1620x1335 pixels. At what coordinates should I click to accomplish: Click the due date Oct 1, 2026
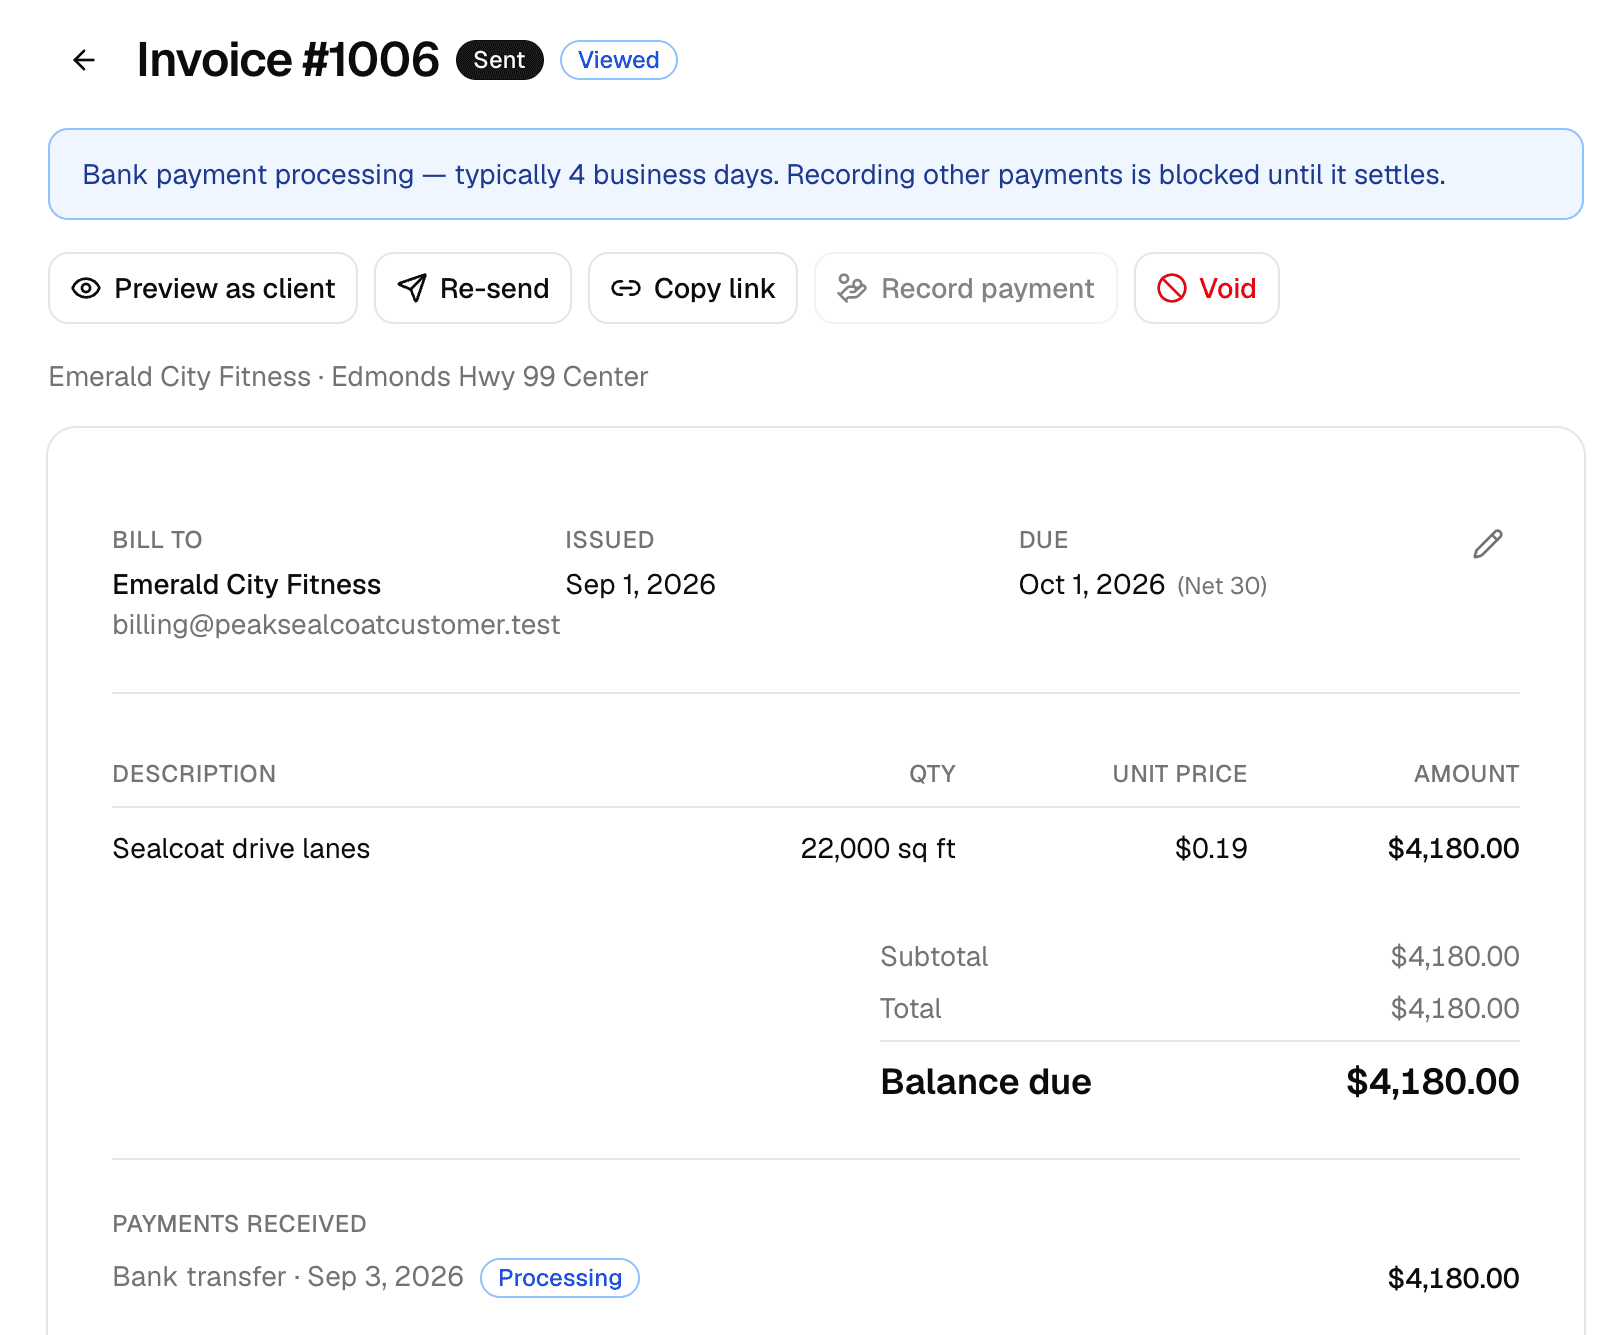point(1092,584)
